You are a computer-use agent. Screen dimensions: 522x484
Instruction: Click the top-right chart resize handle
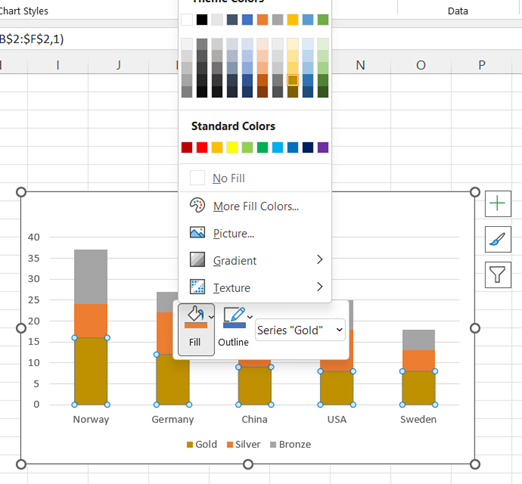(x=475, y=192)
